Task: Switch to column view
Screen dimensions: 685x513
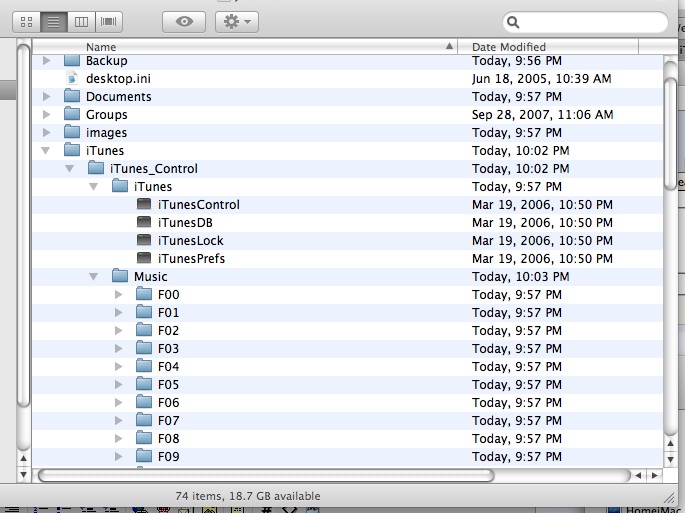Action: [81, 22]
